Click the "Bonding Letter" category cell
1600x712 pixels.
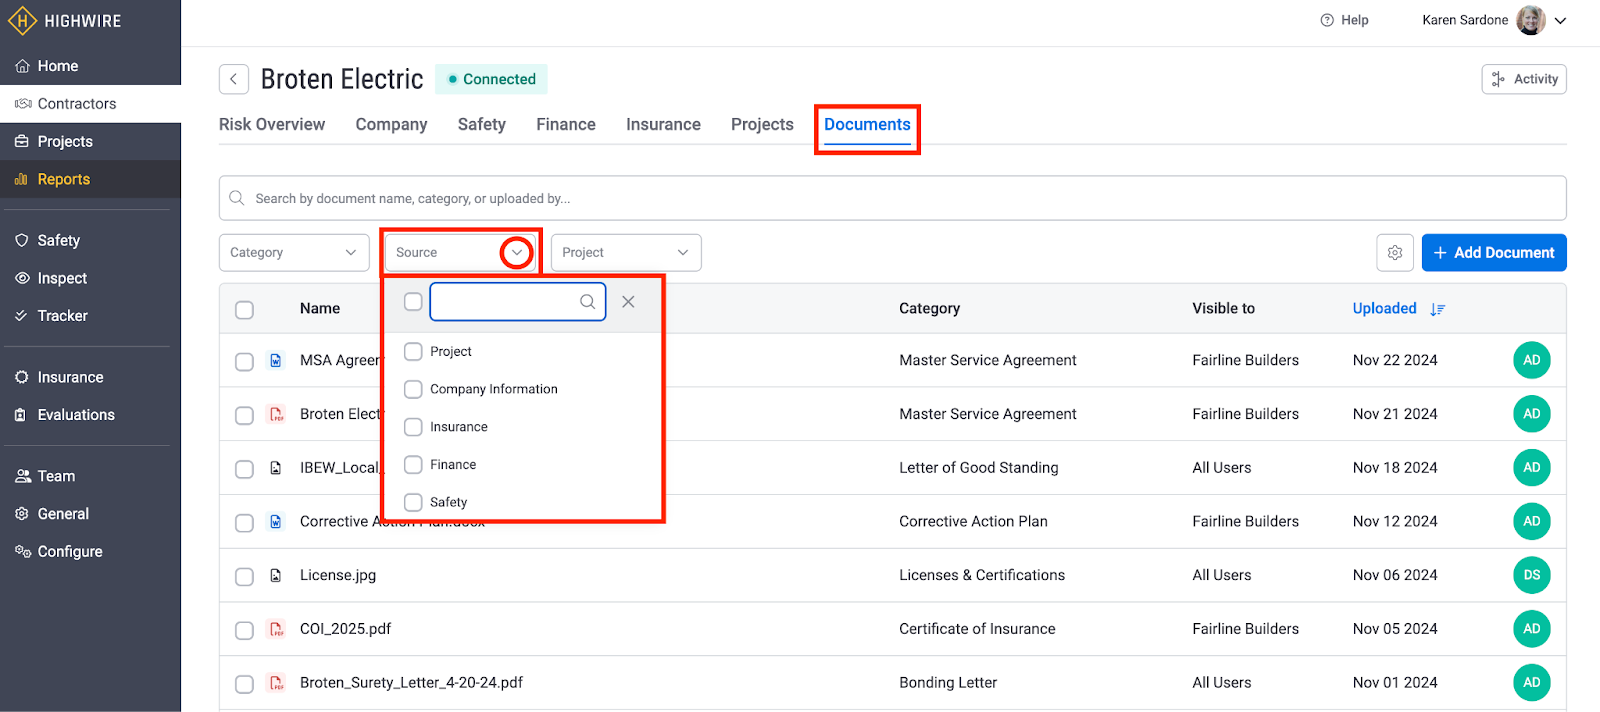[948, 683]
